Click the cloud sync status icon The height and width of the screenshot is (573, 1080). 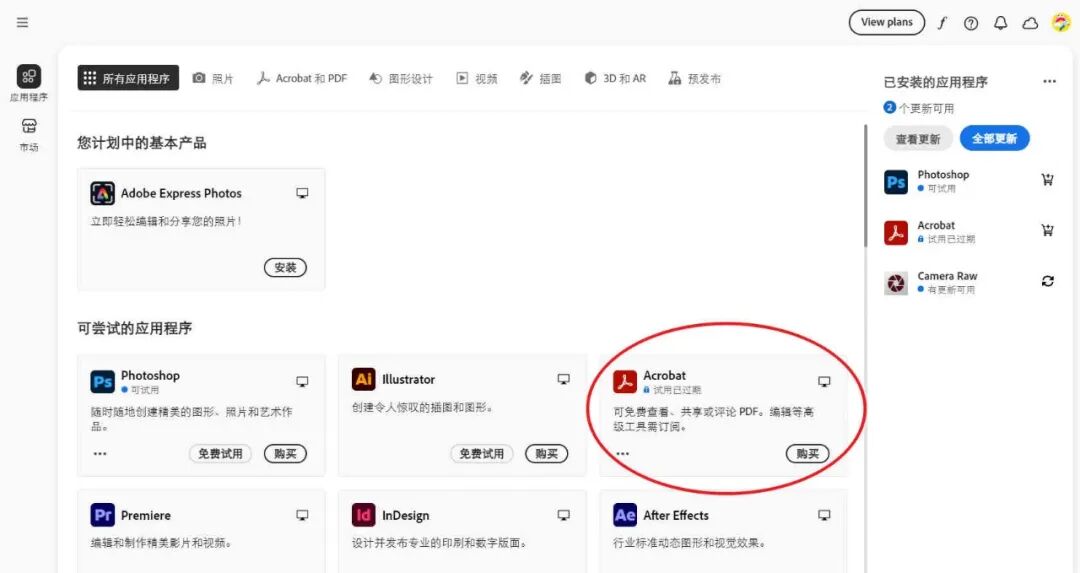tap(1030, 23)
